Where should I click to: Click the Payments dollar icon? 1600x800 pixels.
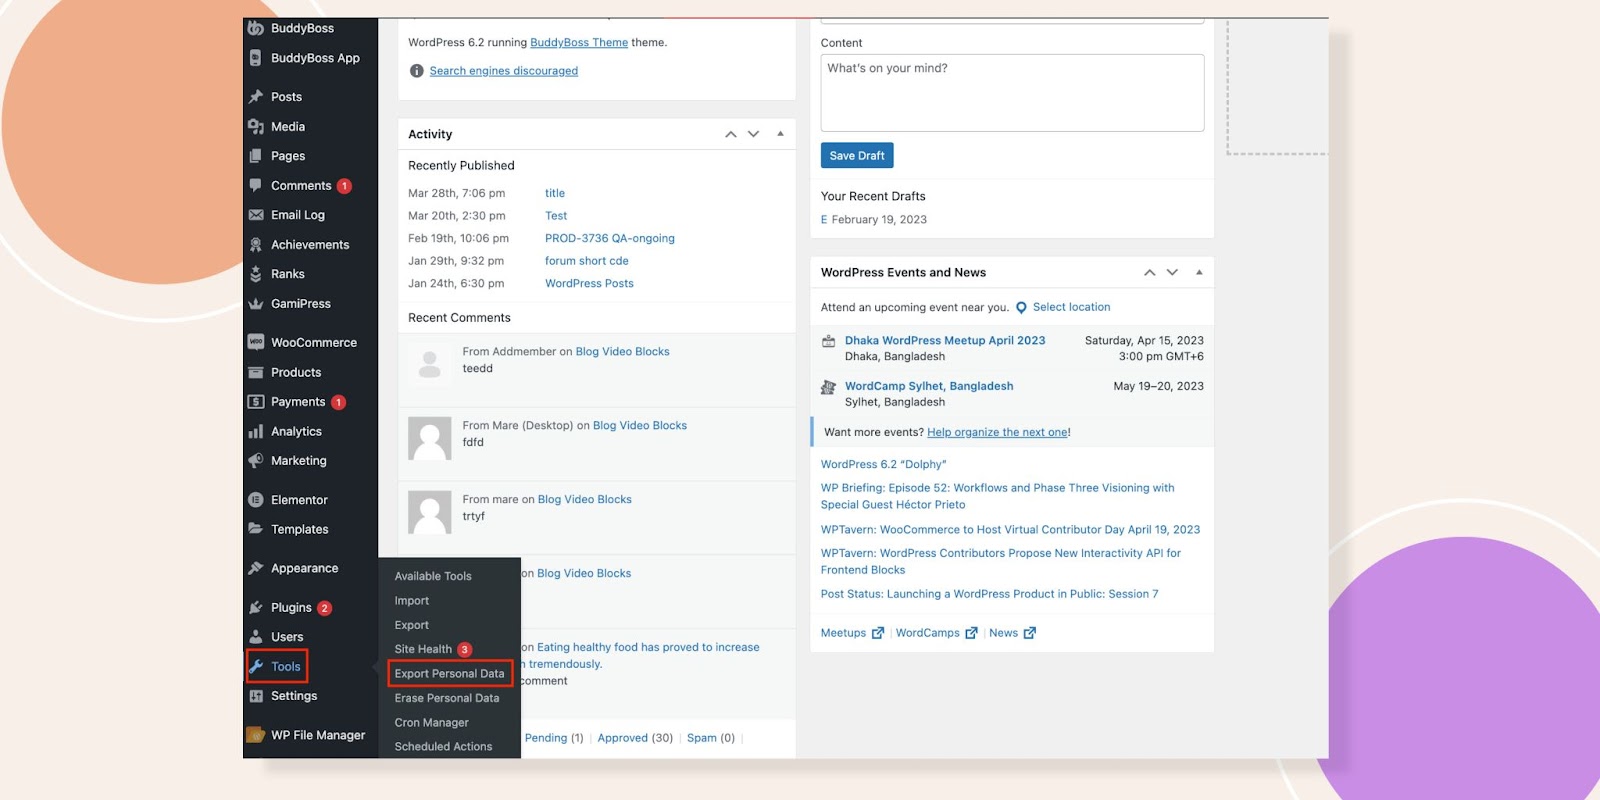[256, 402]
